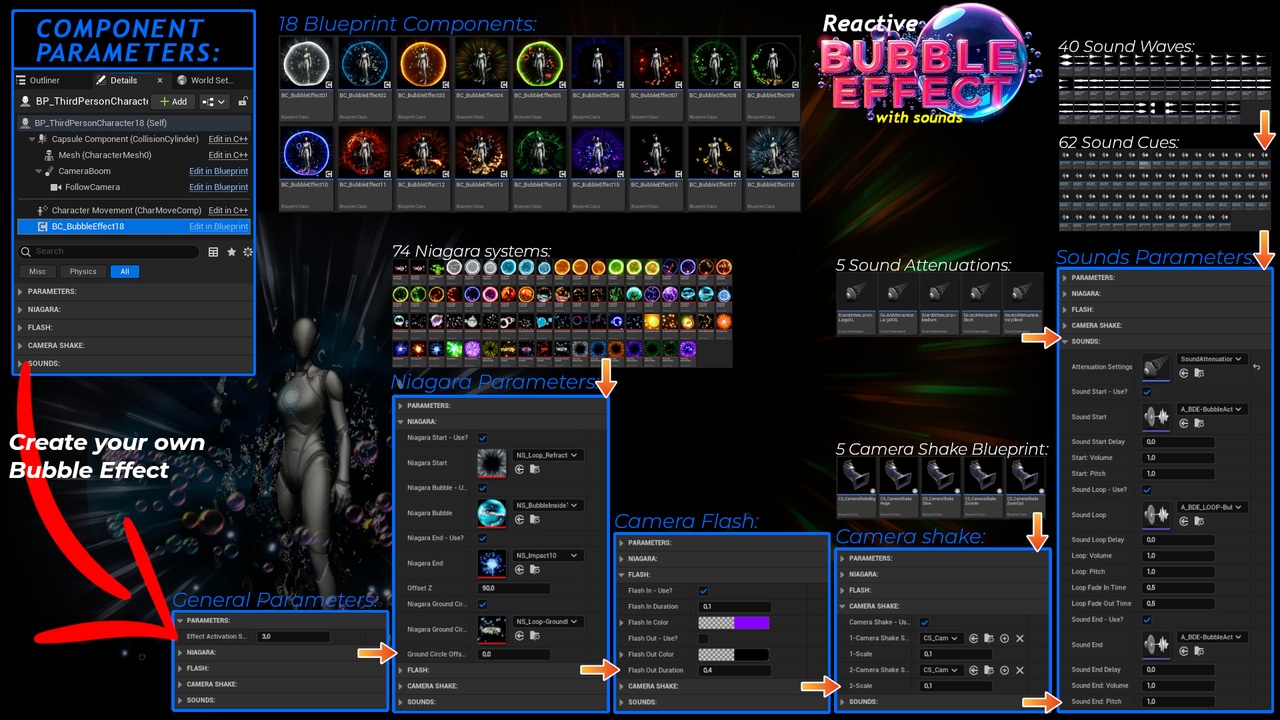Collapse CameraBoom component tree node

click(x=36, y=171)
